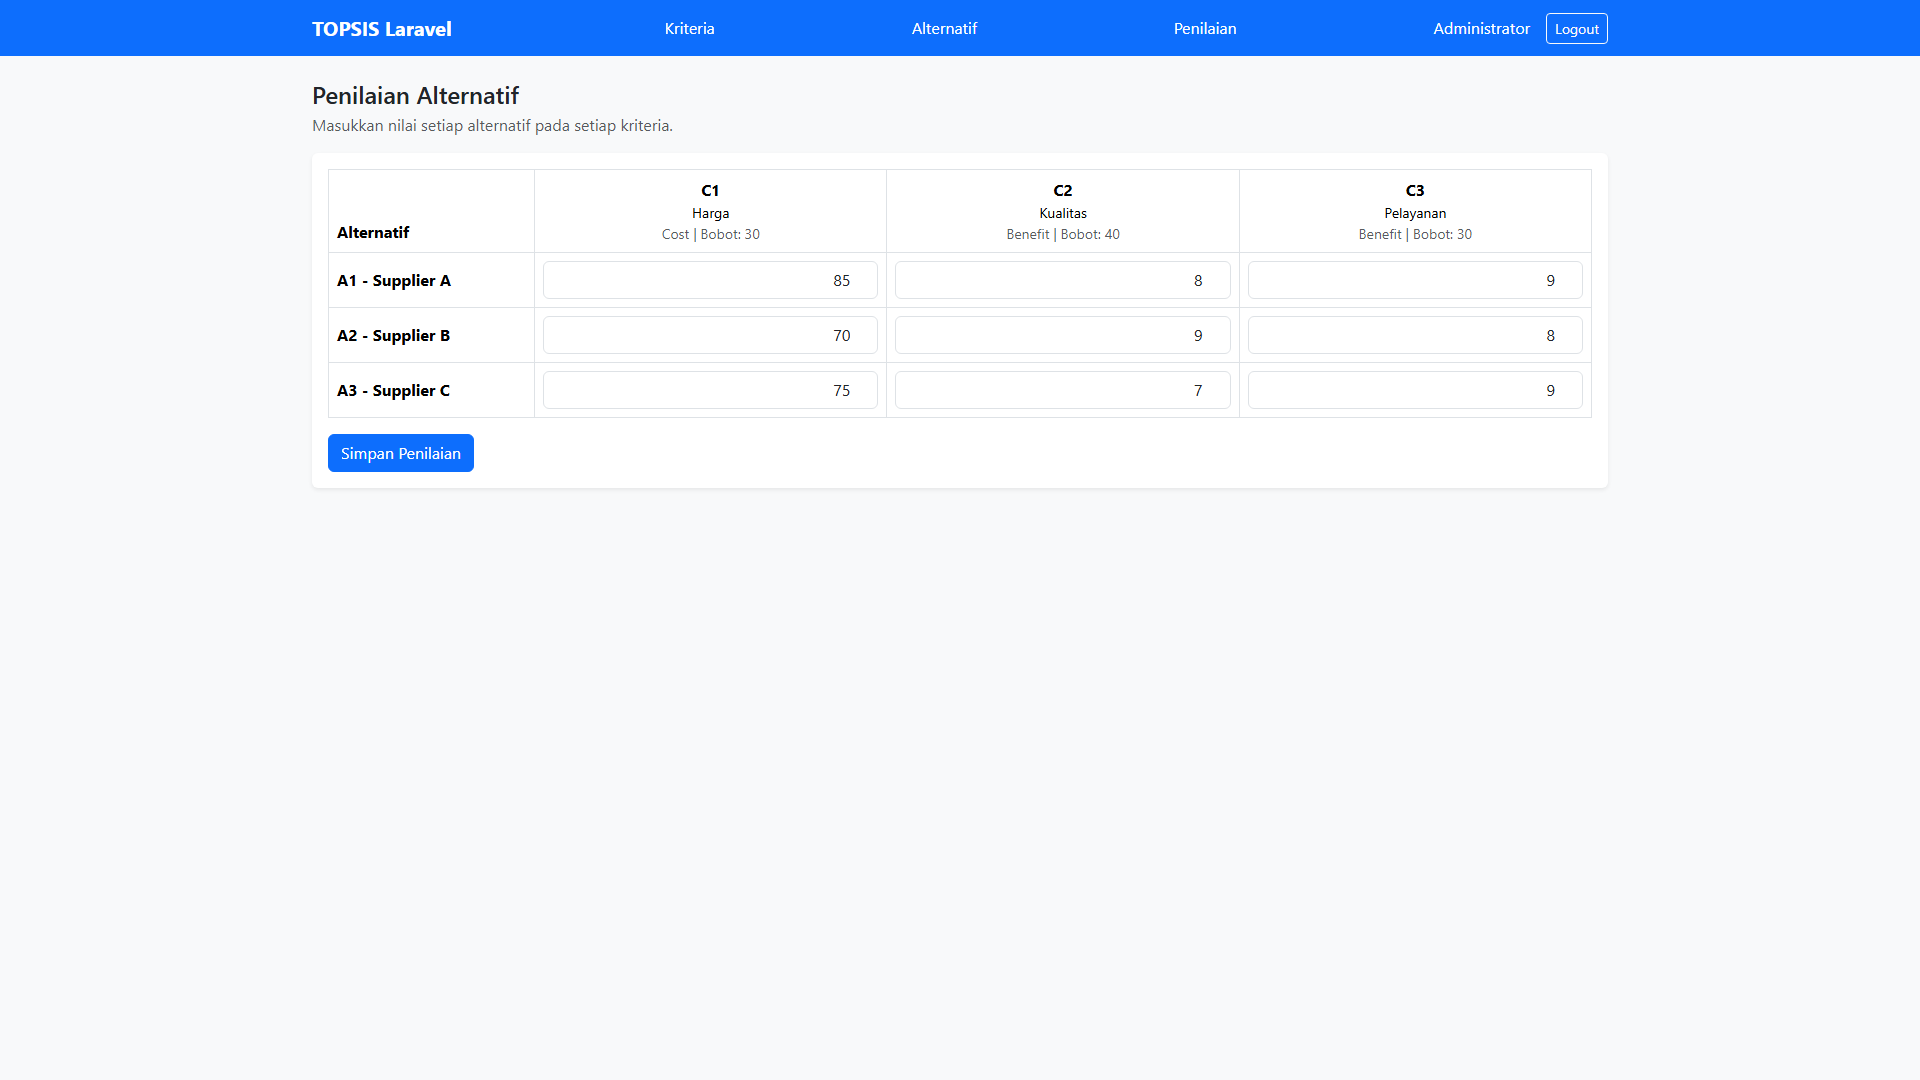Open the Alternatif menu
Viewport: 1920px width, 1080px height.
click(x=944, y=28)
